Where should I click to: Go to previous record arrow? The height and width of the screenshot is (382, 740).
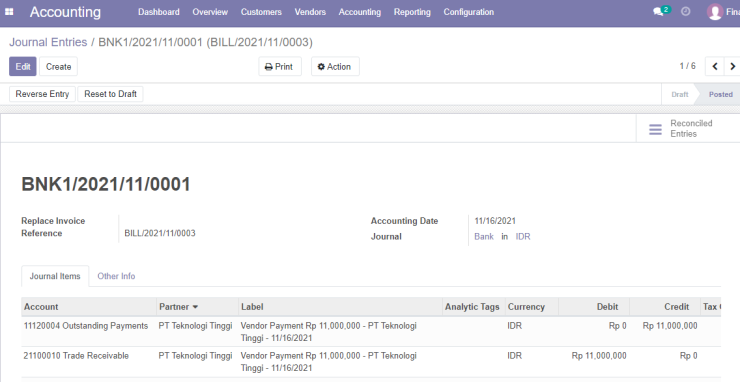[715, 67]
